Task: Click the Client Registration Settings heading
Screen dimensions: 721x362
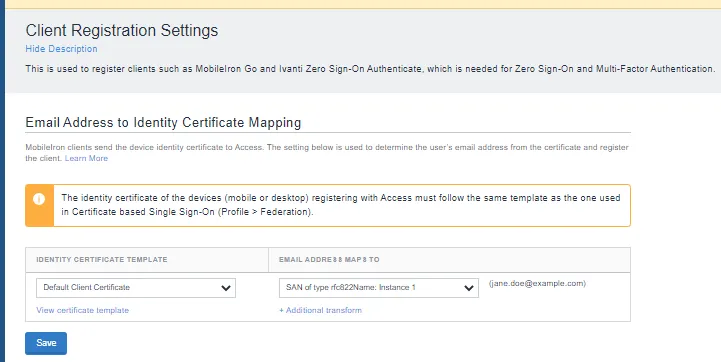Action: point(122,30)
